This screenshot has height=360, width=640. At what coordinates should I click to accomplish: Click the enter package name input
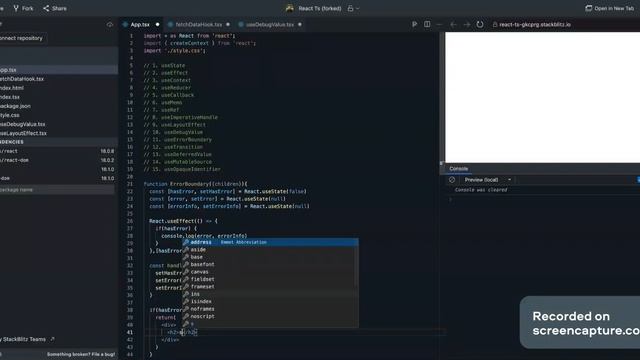tap(57, 190)
